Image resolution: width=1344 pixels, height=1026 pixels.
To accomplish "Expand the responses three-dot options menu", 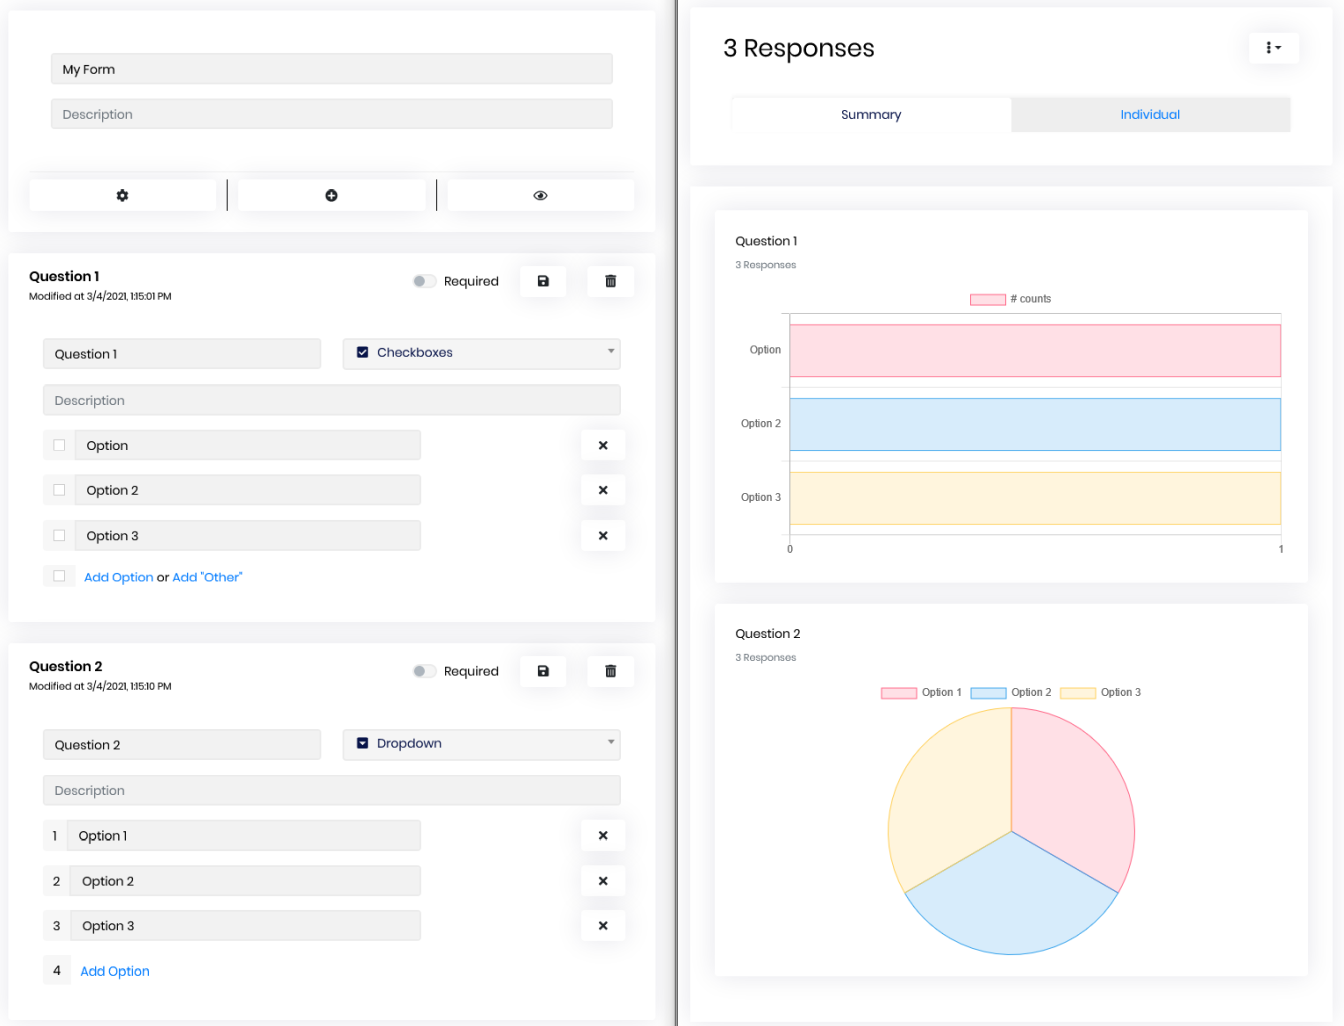I will (x=1273, y=48).
